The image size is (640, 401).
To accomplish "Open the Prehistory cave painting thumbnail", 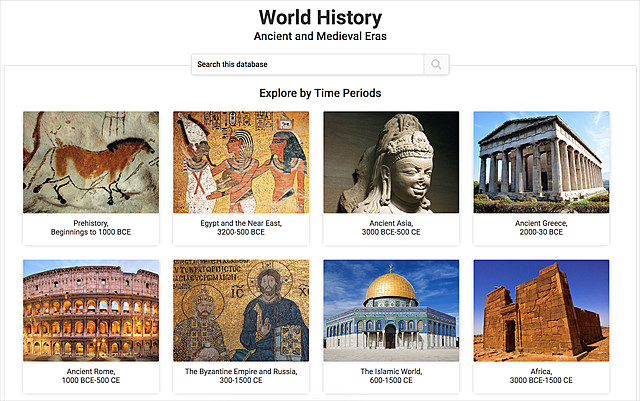I will coord(91,162).
